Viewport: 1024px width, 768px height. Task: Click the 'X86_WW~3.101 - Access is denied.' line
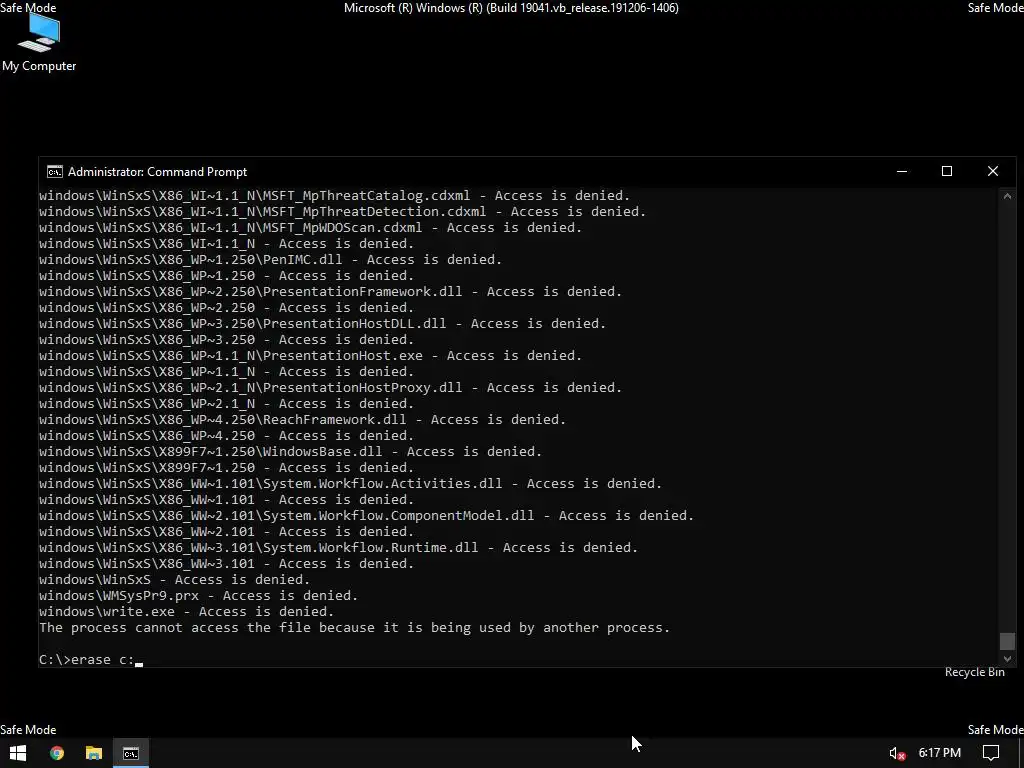click(x=227, y=564)
